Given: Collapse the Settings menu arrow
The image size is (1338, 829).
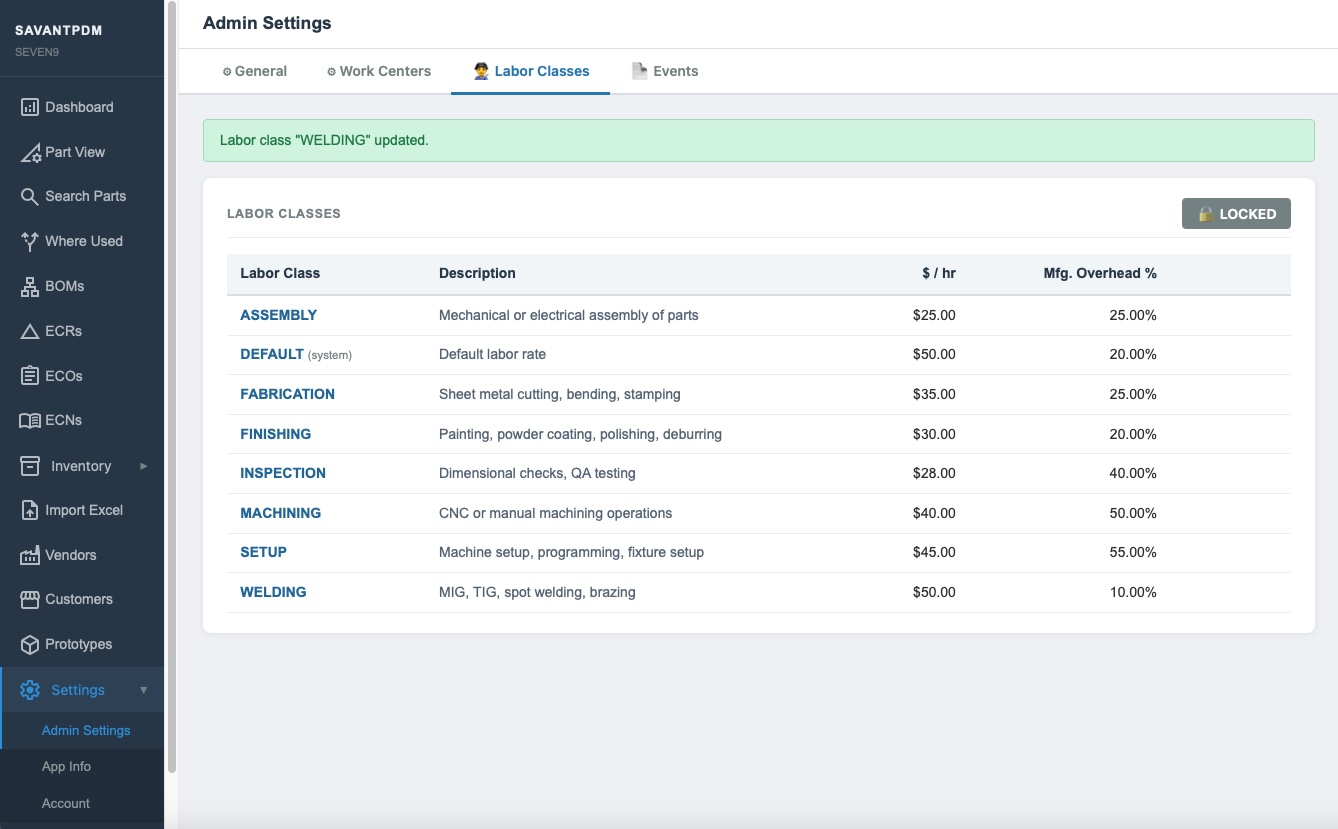Looking at the screenshot, I should 143,690.
